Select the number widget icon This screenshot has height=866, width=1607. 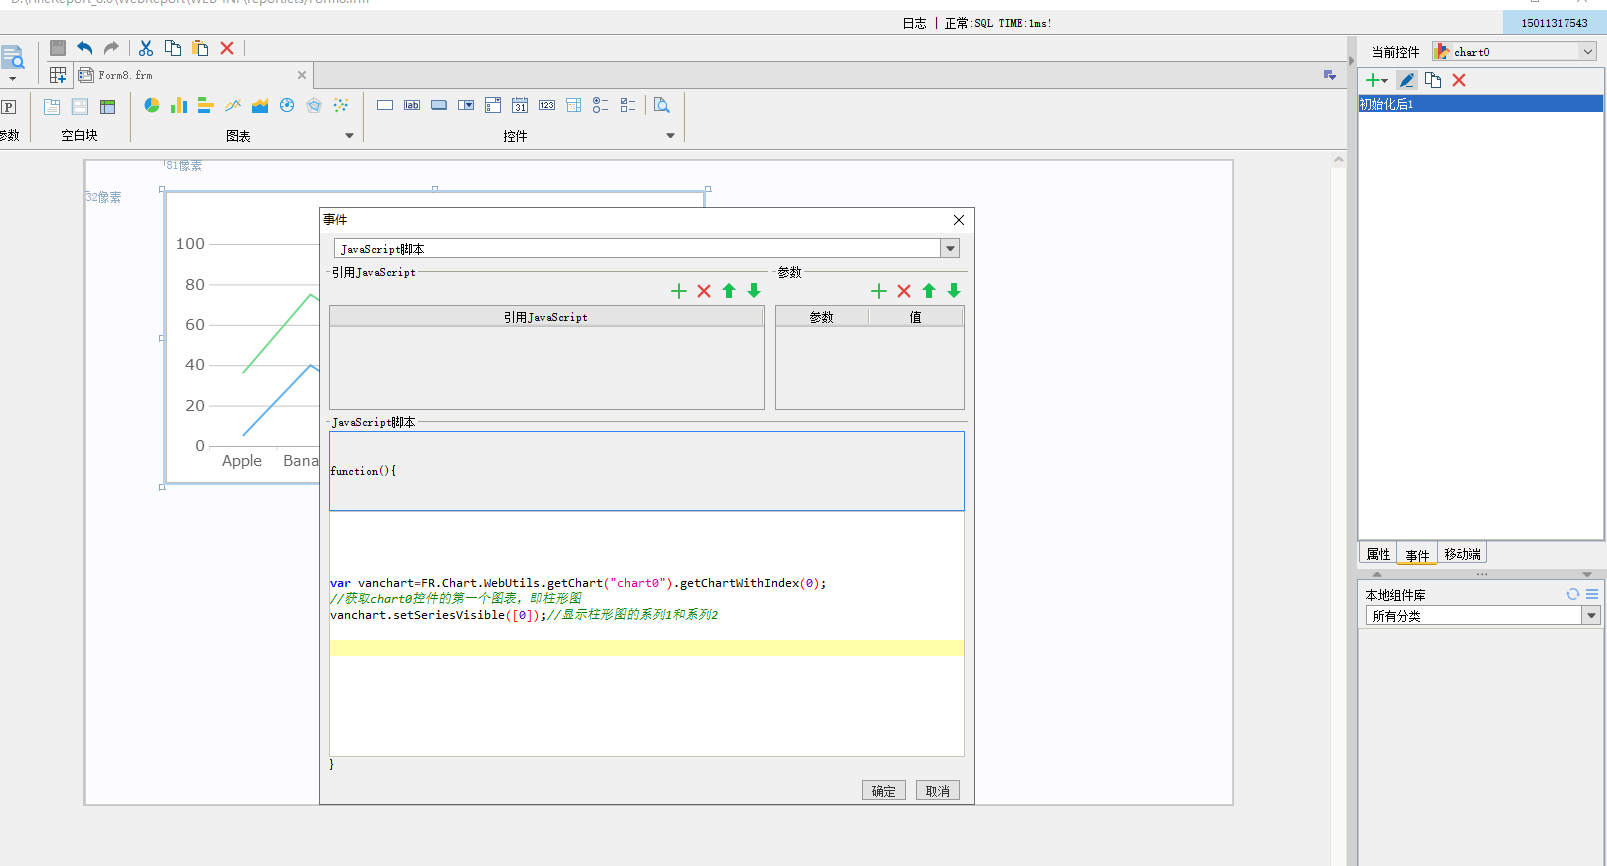(x=547, y=105)
